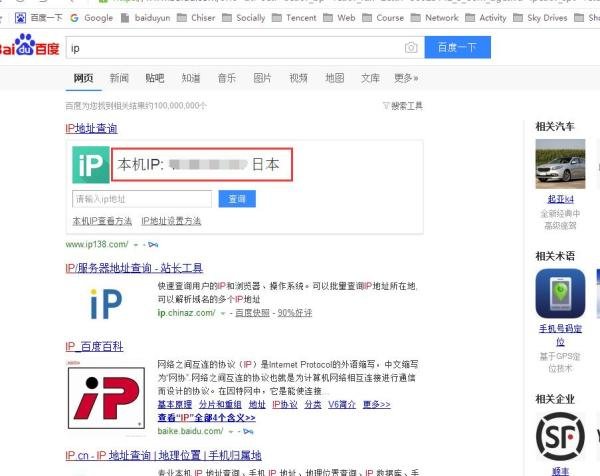Open the Course bookmark folder

[x=383, y=18]
